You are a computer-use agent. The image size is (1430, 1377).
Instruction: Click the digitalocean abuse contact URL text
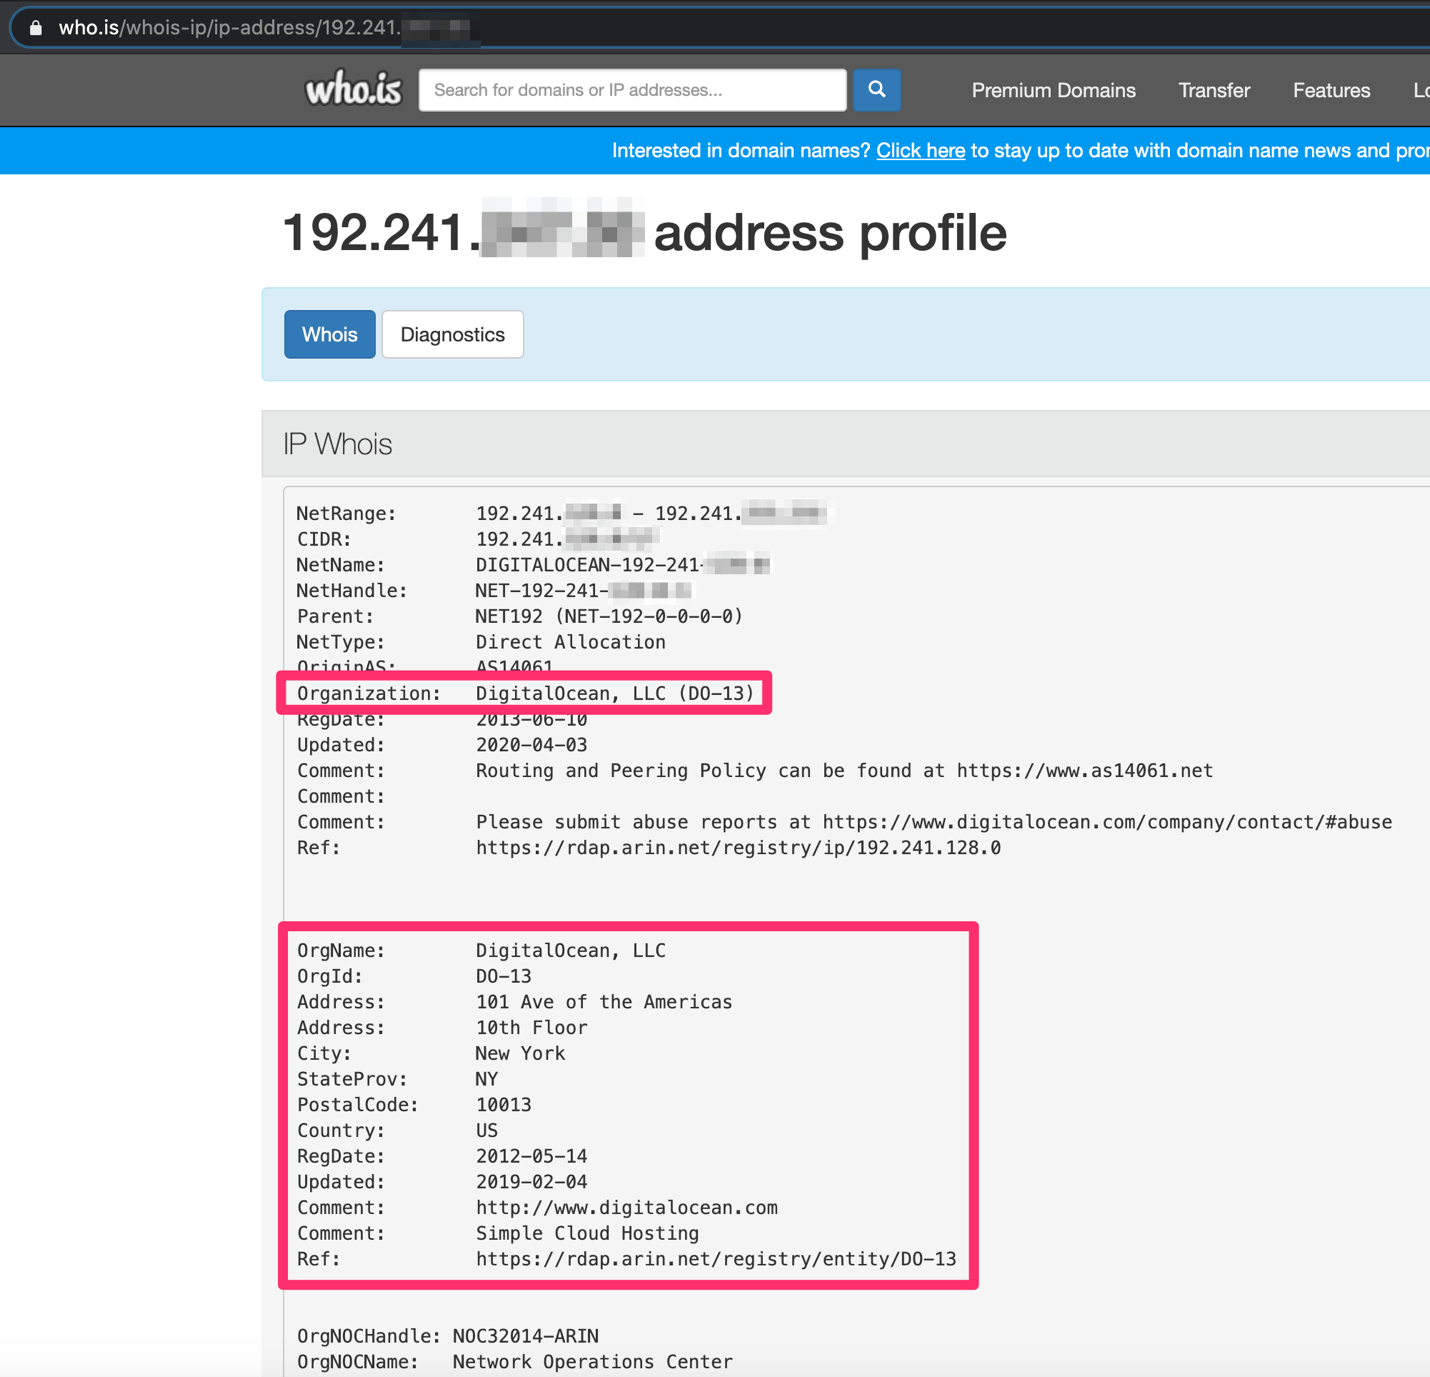pyautogui.click(x=1107, y=822)
